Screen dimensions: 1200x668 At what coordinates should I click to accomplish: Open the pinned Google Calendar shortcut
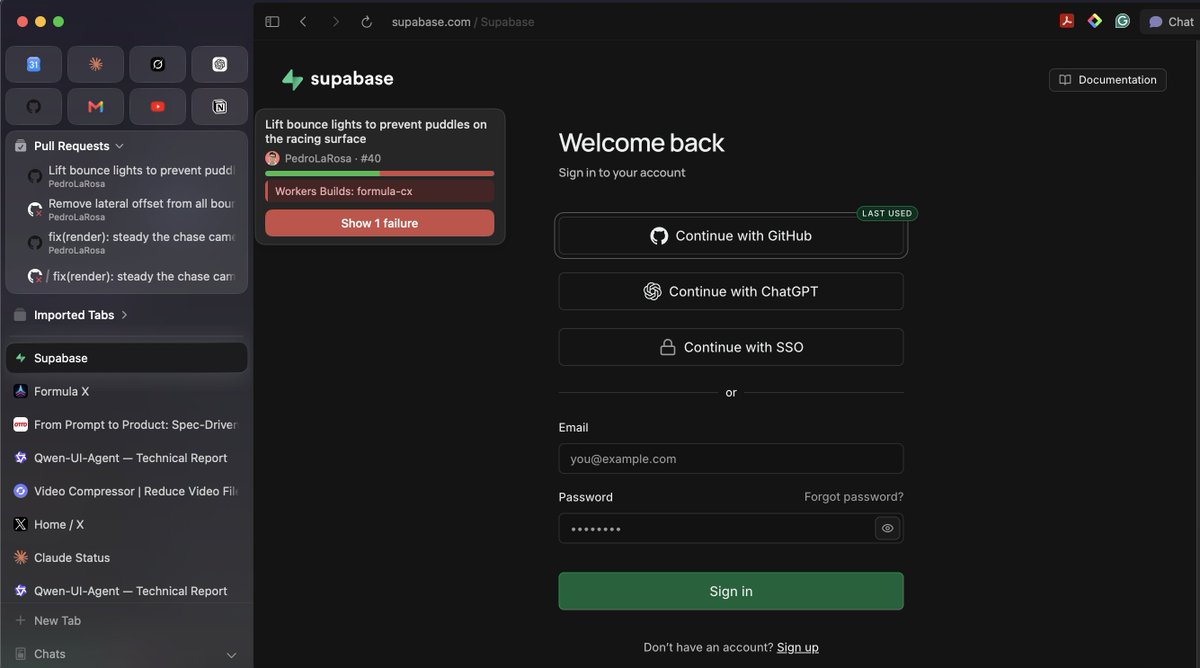click(x=33, y=64)
